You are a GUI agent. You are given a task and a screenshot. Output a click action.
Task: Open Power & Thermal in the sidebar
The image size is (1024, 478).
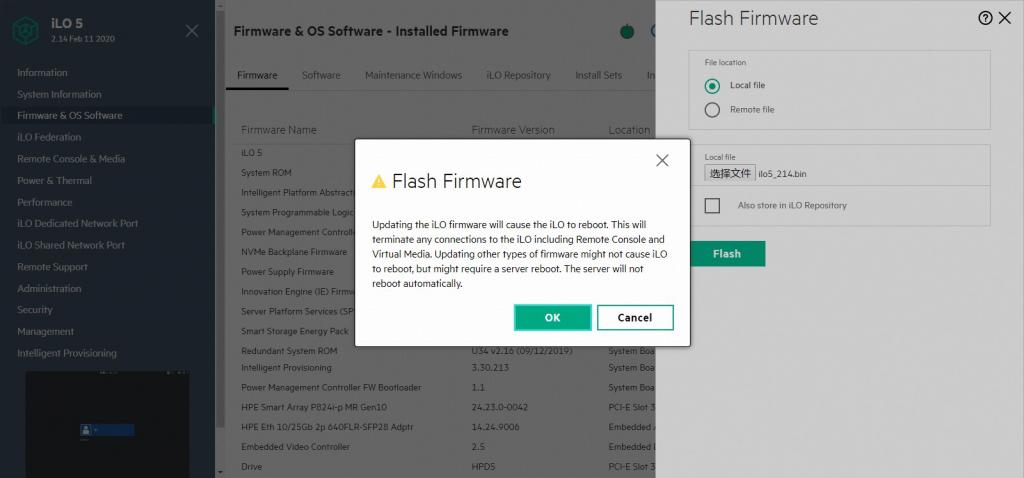(x=54, y=181)
